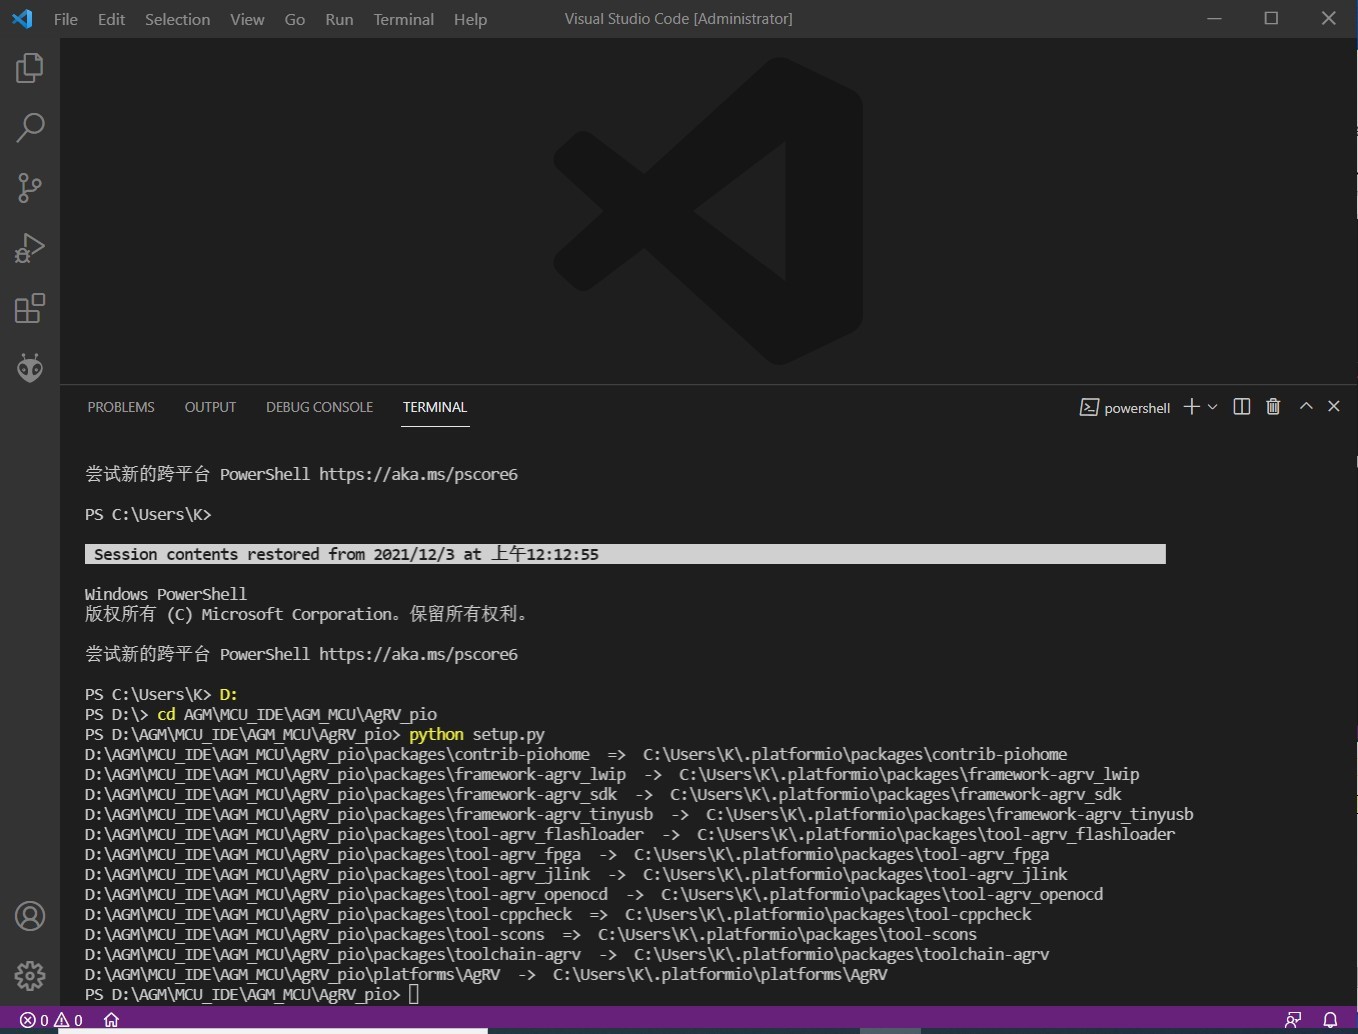Click the python setup.py command line
The image size is (1358, 1034).
(315, 734)
